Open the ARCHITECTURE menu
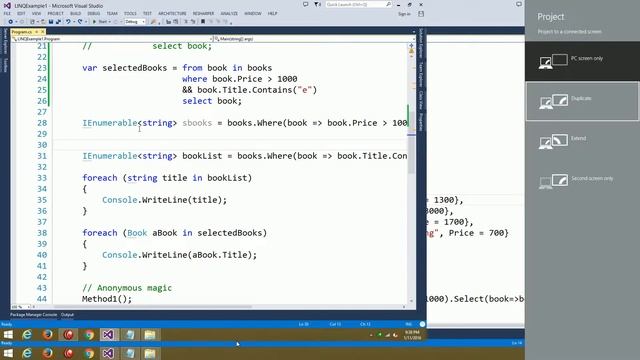 [x=172, y=13]
